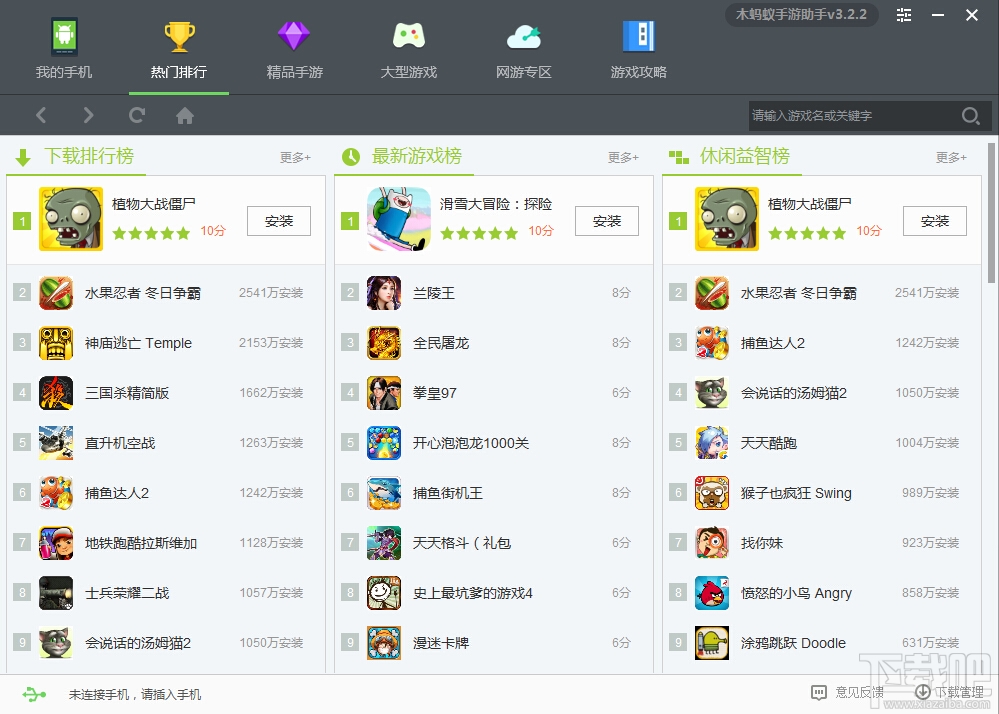This screenshot has height=714, width=999.
Task: Open 植物大战僵尸 icon in 下载排行榜
Action: pos(71,218)
